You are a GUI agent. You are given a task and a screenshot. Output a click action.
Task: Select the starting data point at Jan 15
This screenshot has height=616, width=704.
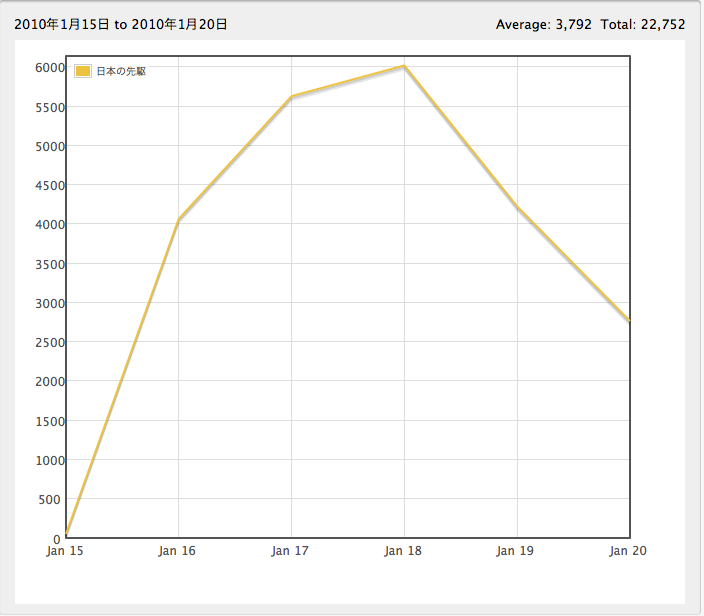(66, 534)
